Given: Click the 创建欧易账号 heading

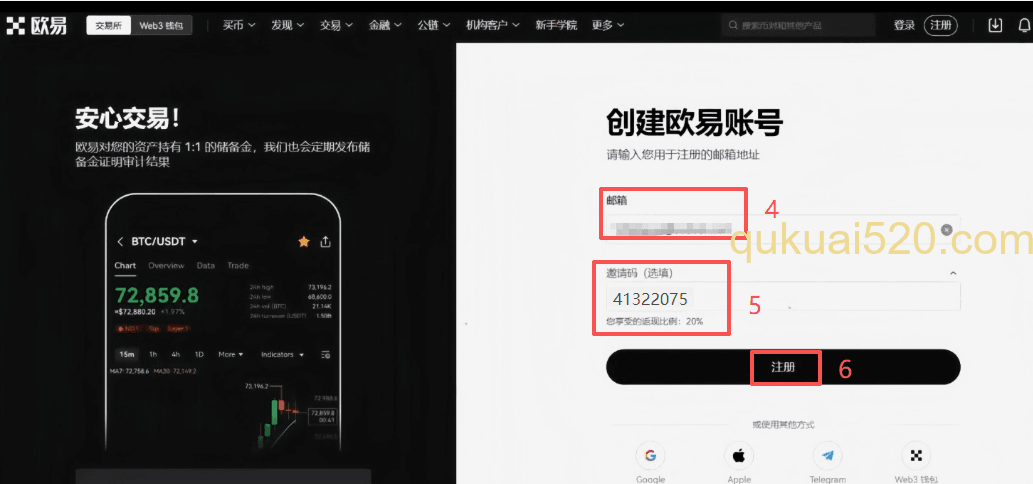Looking at the screenshot, I should coord(694,123).
